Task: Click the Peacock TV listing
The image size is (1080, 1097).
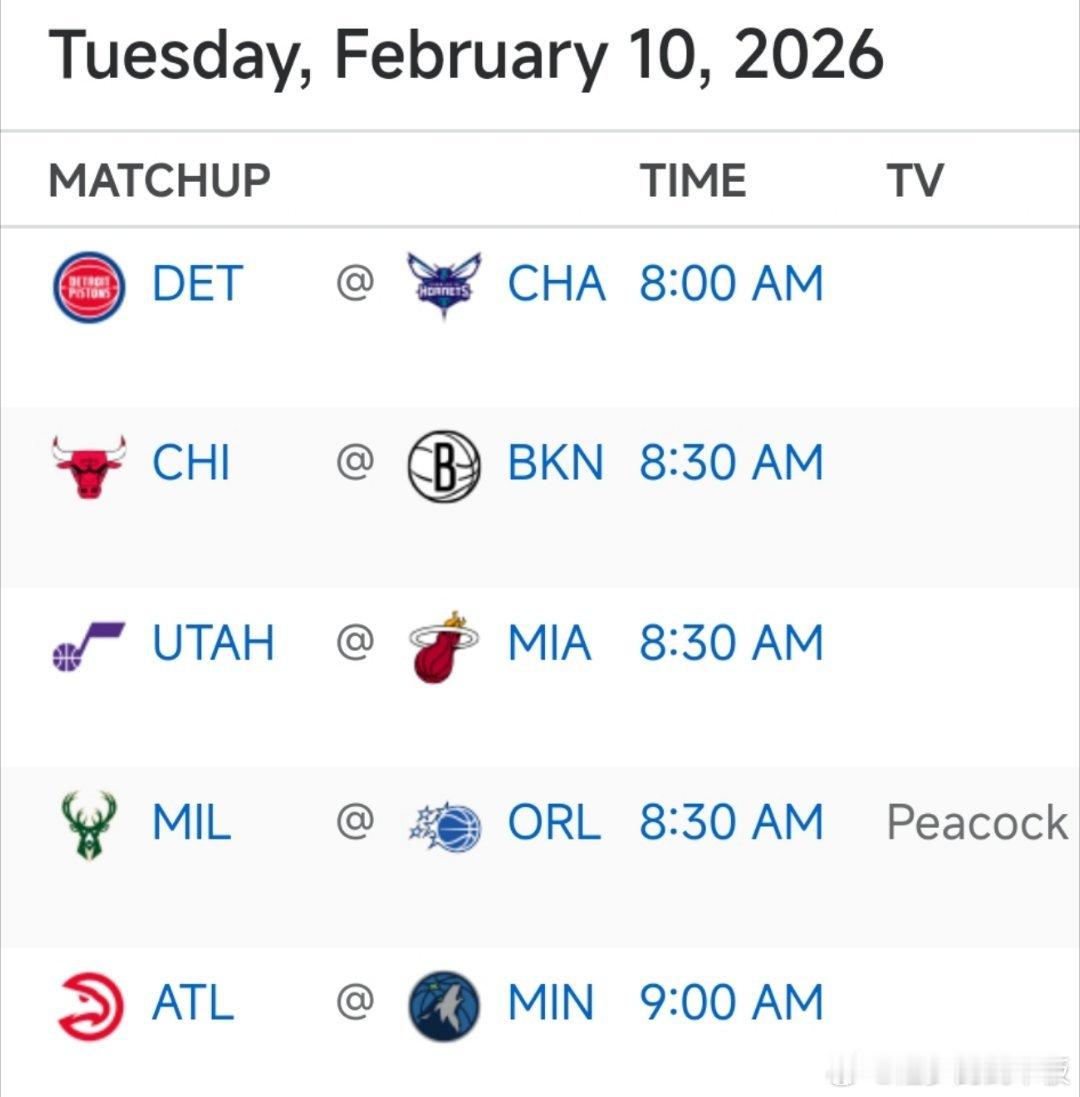Action: pos(977,823)
